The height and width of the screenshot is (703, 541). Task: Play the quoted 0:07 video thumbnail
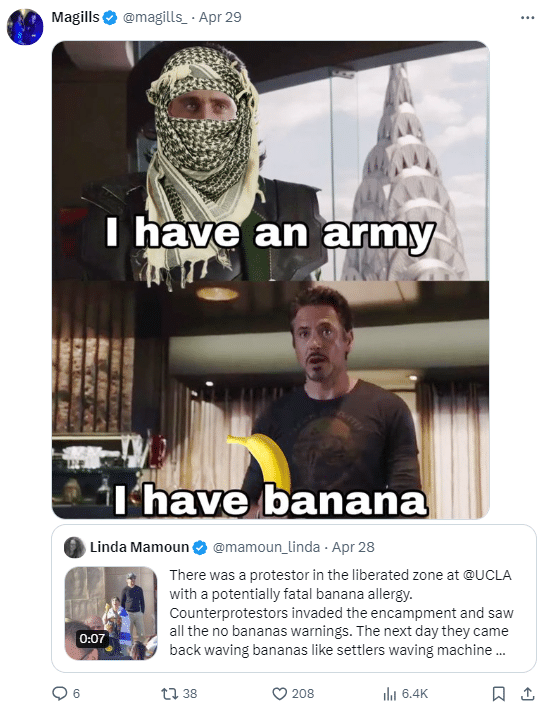tap(111, 613)
